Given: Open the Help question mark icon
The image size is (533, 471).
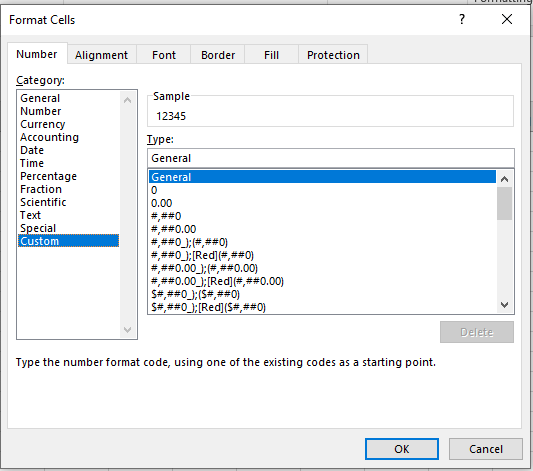Looking at the screenshot, I should (462, 19).
